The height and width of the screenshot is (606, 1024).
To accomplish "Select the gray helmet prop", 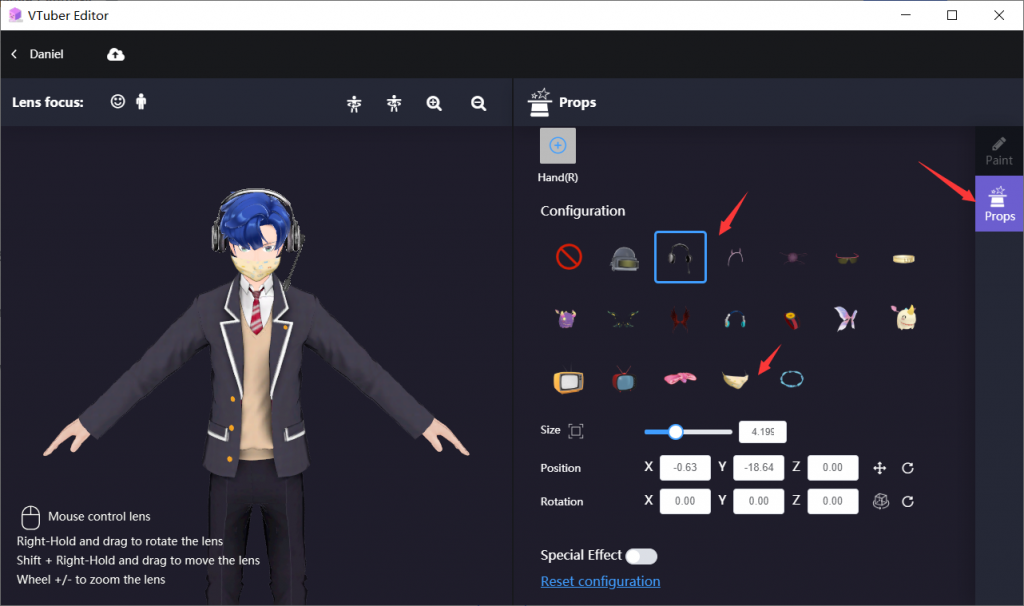I will [624, 259].
